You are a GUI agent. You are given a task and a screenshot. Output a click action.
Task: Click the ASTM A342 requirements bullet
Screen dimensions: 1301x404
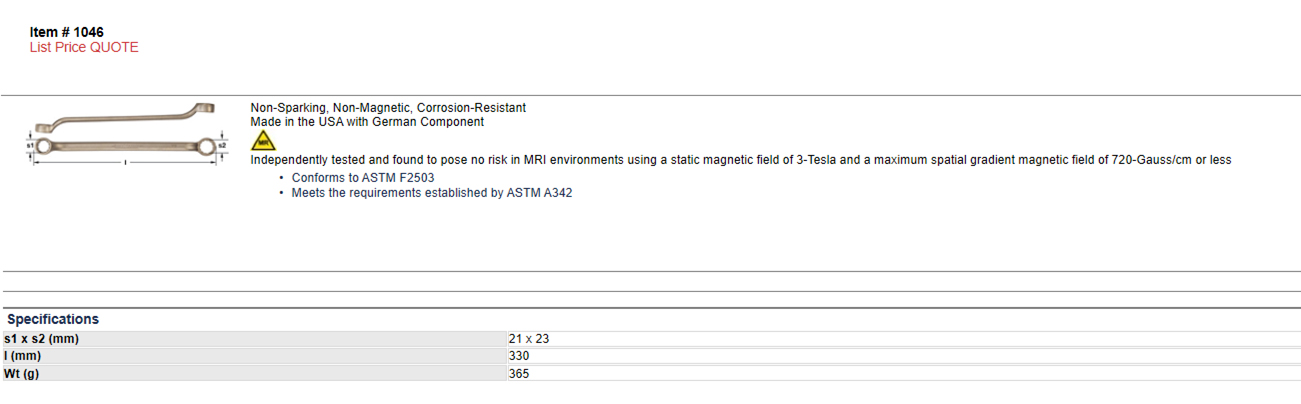click(x=432, y=193)
